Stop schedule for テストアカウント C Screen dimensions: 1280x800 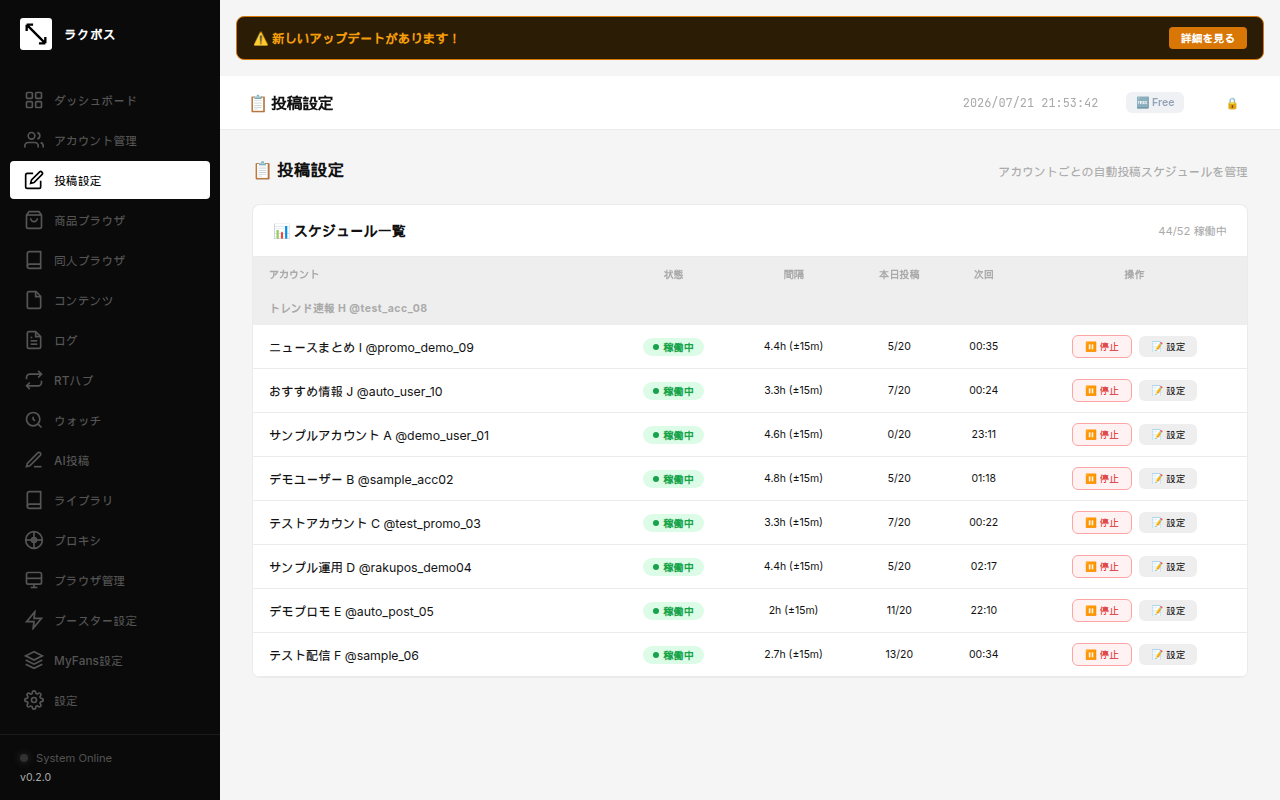coord(1102,522)
